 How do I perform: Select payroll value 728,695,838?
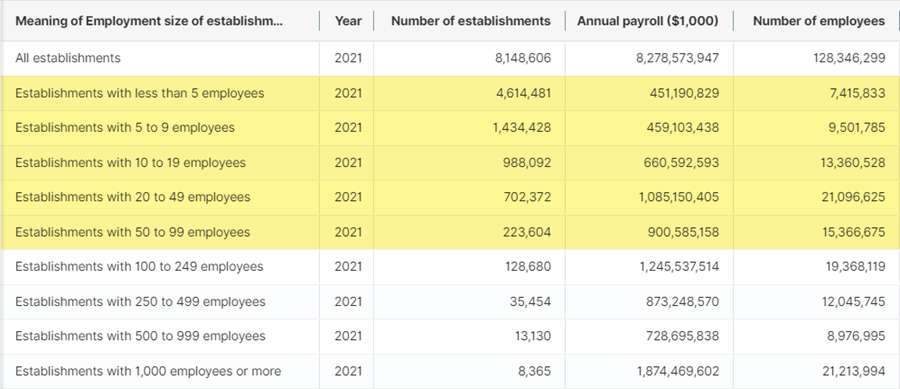pyautogui.click(x=682, y=336)
